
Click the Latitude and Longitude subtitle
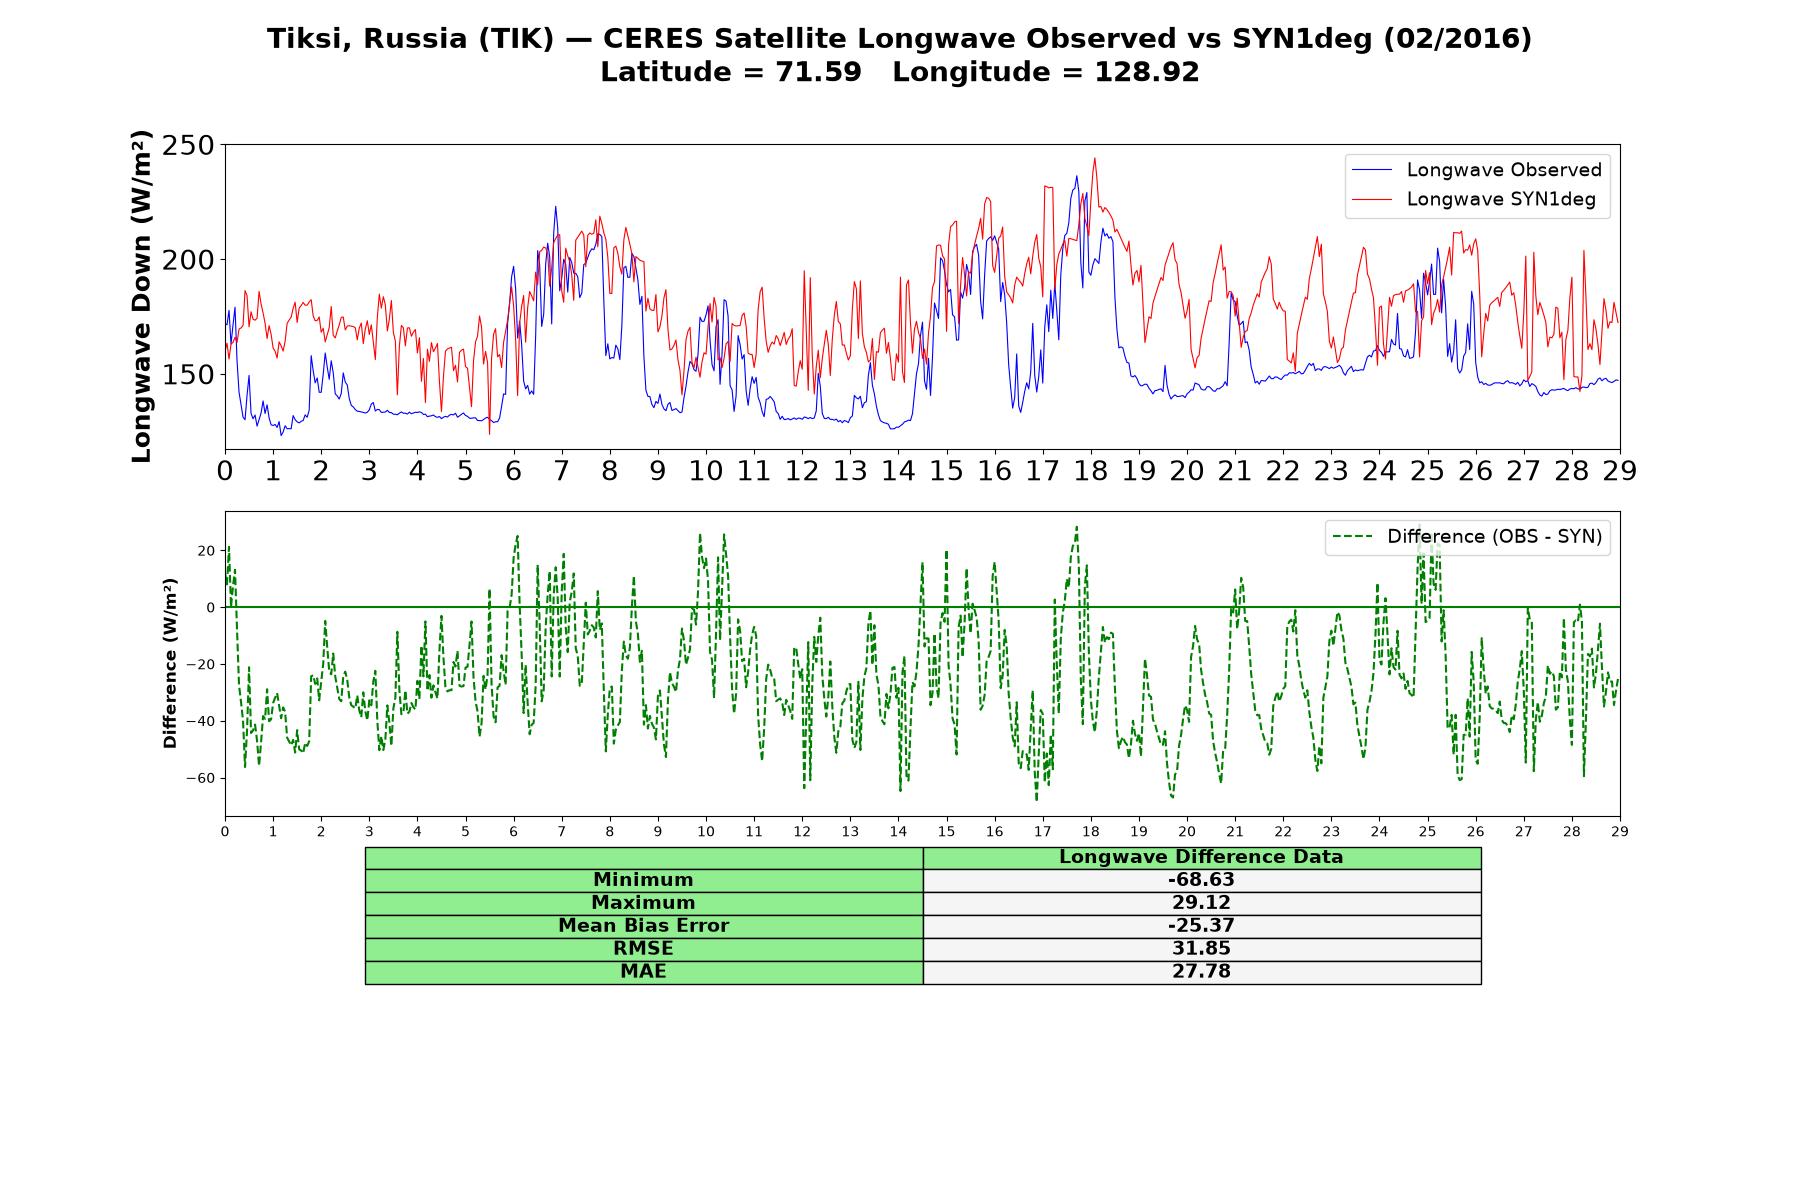coord(900,72)
